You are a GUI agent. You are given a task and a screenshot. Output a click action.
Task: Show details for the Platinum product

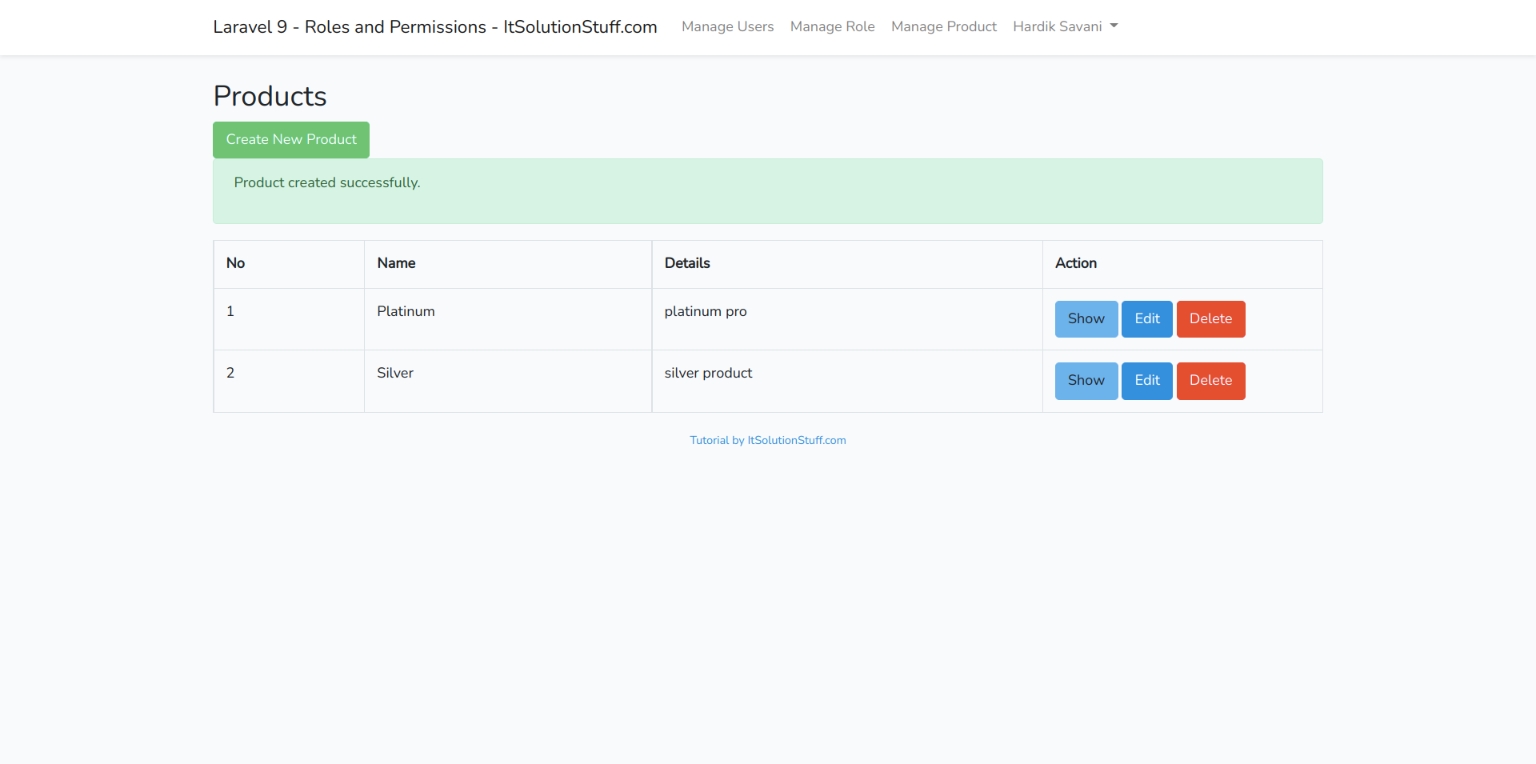click(x=1086, y=319)
